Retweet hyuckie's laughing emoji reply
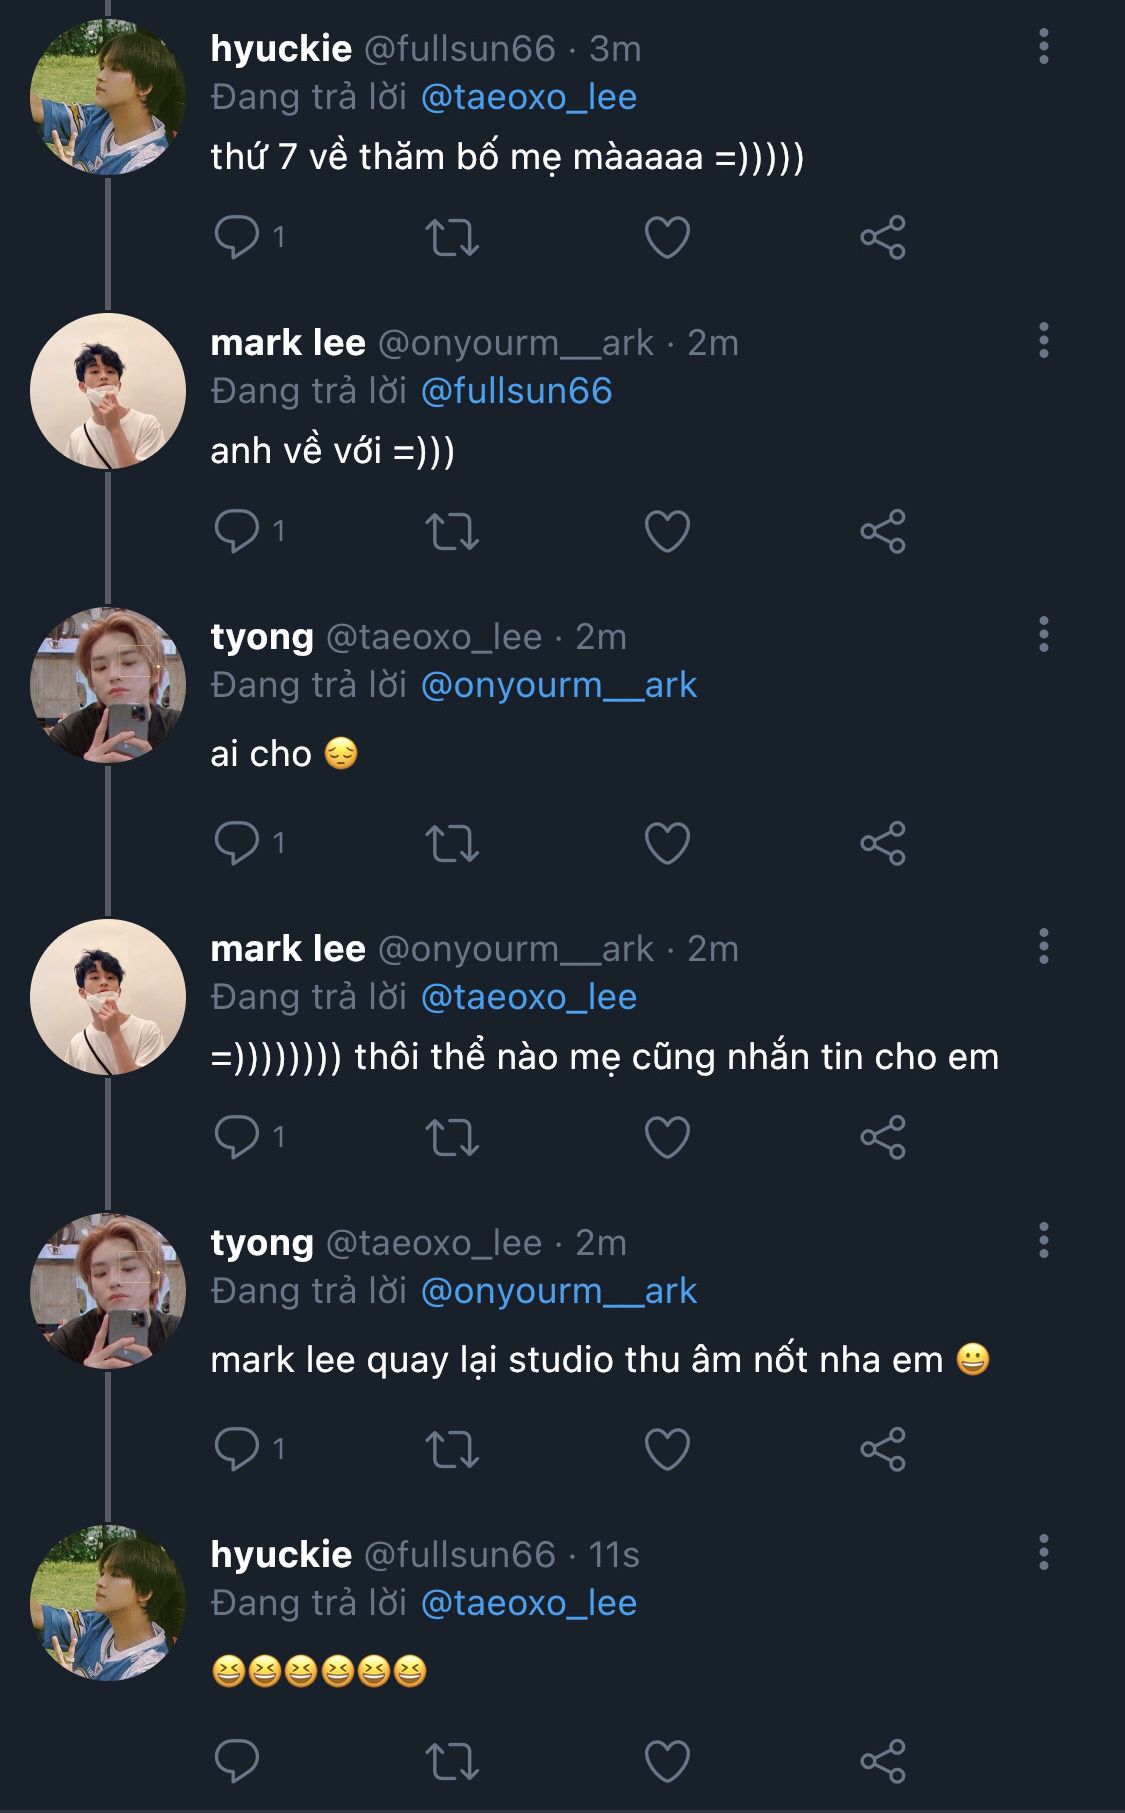The height and width of the screenshot is (1813, 1125). 452,1761
